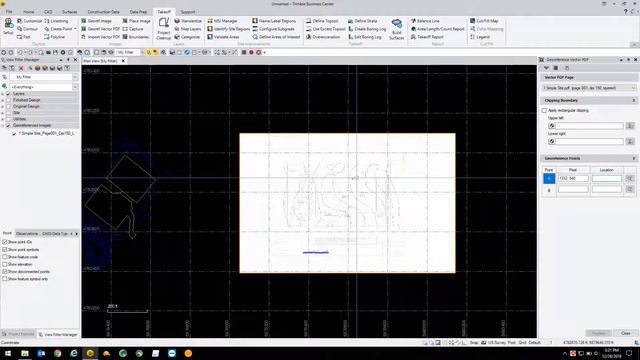This screenshot has width=640, height=360.
Task: Open the Everything selection dropdown
Action: pos(75,87)
